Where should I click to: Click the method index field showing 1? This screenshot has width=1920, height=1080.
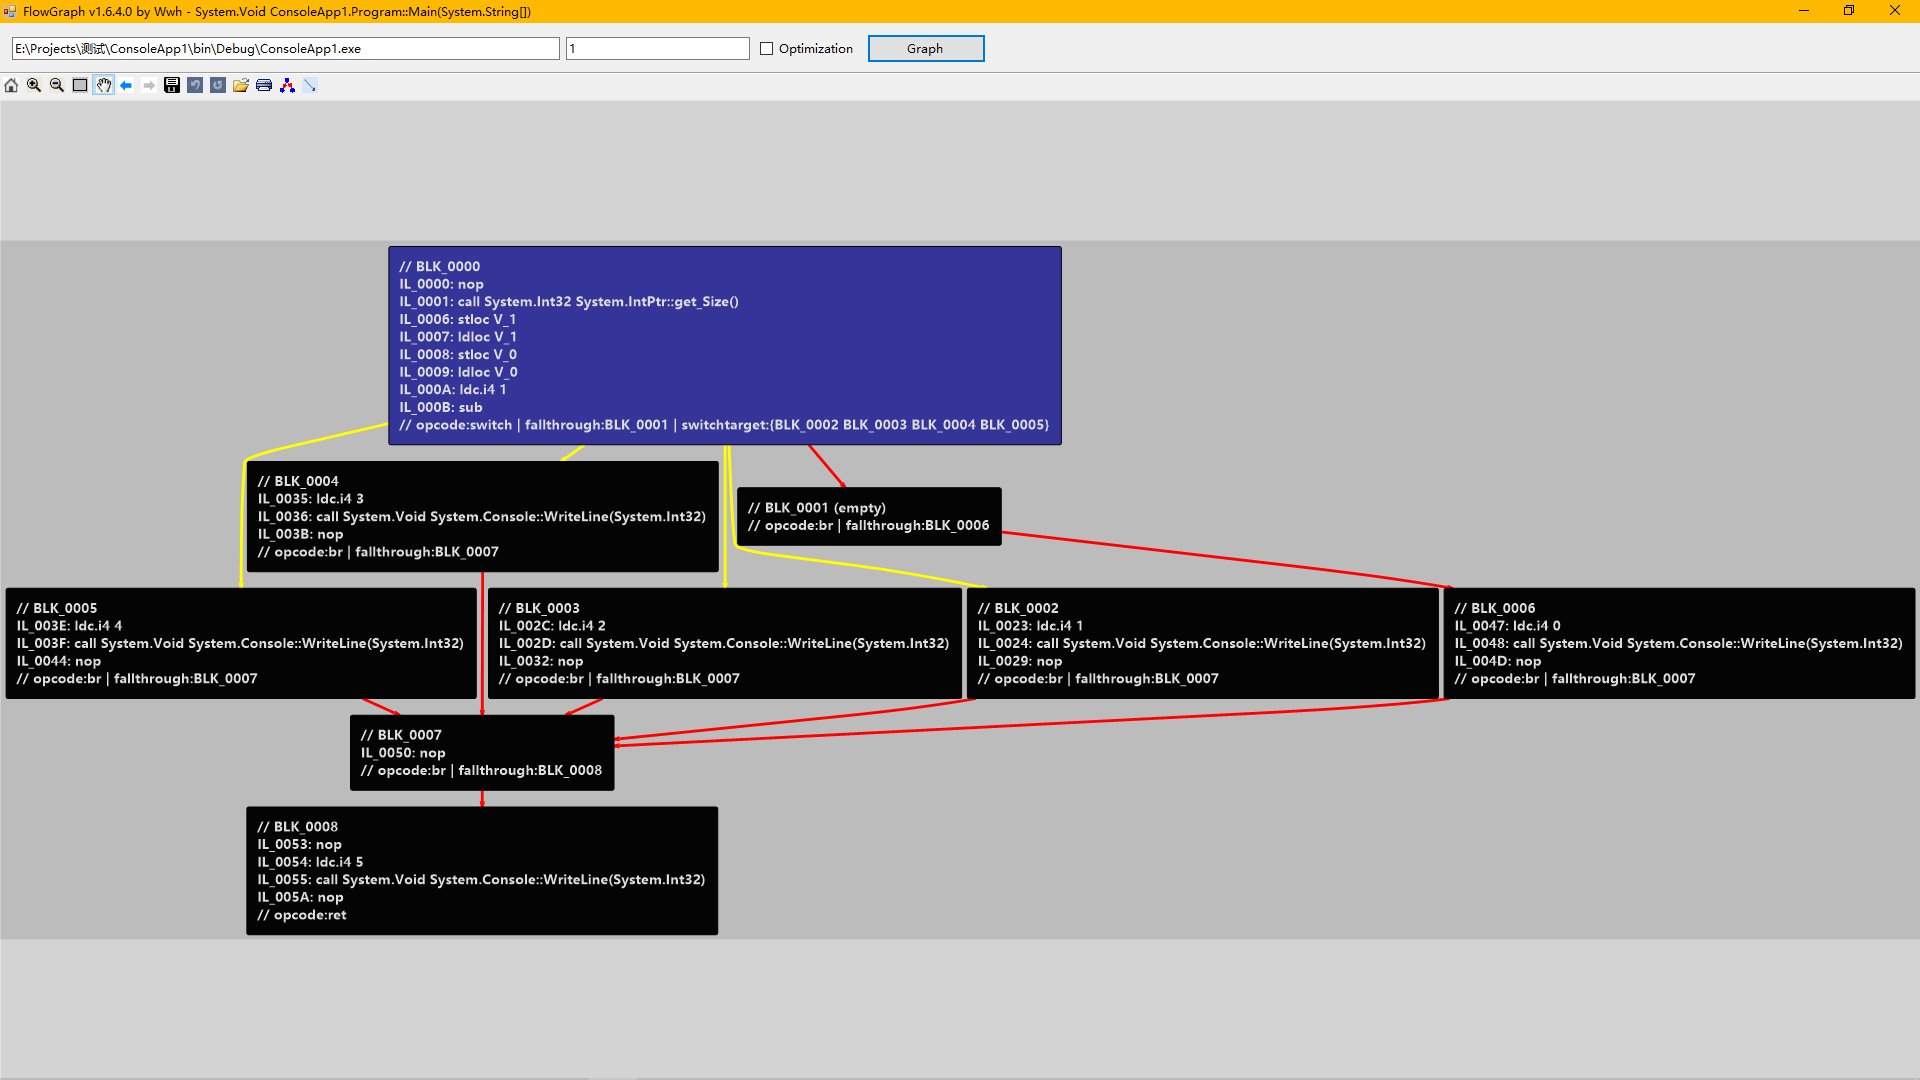(657, 49)
